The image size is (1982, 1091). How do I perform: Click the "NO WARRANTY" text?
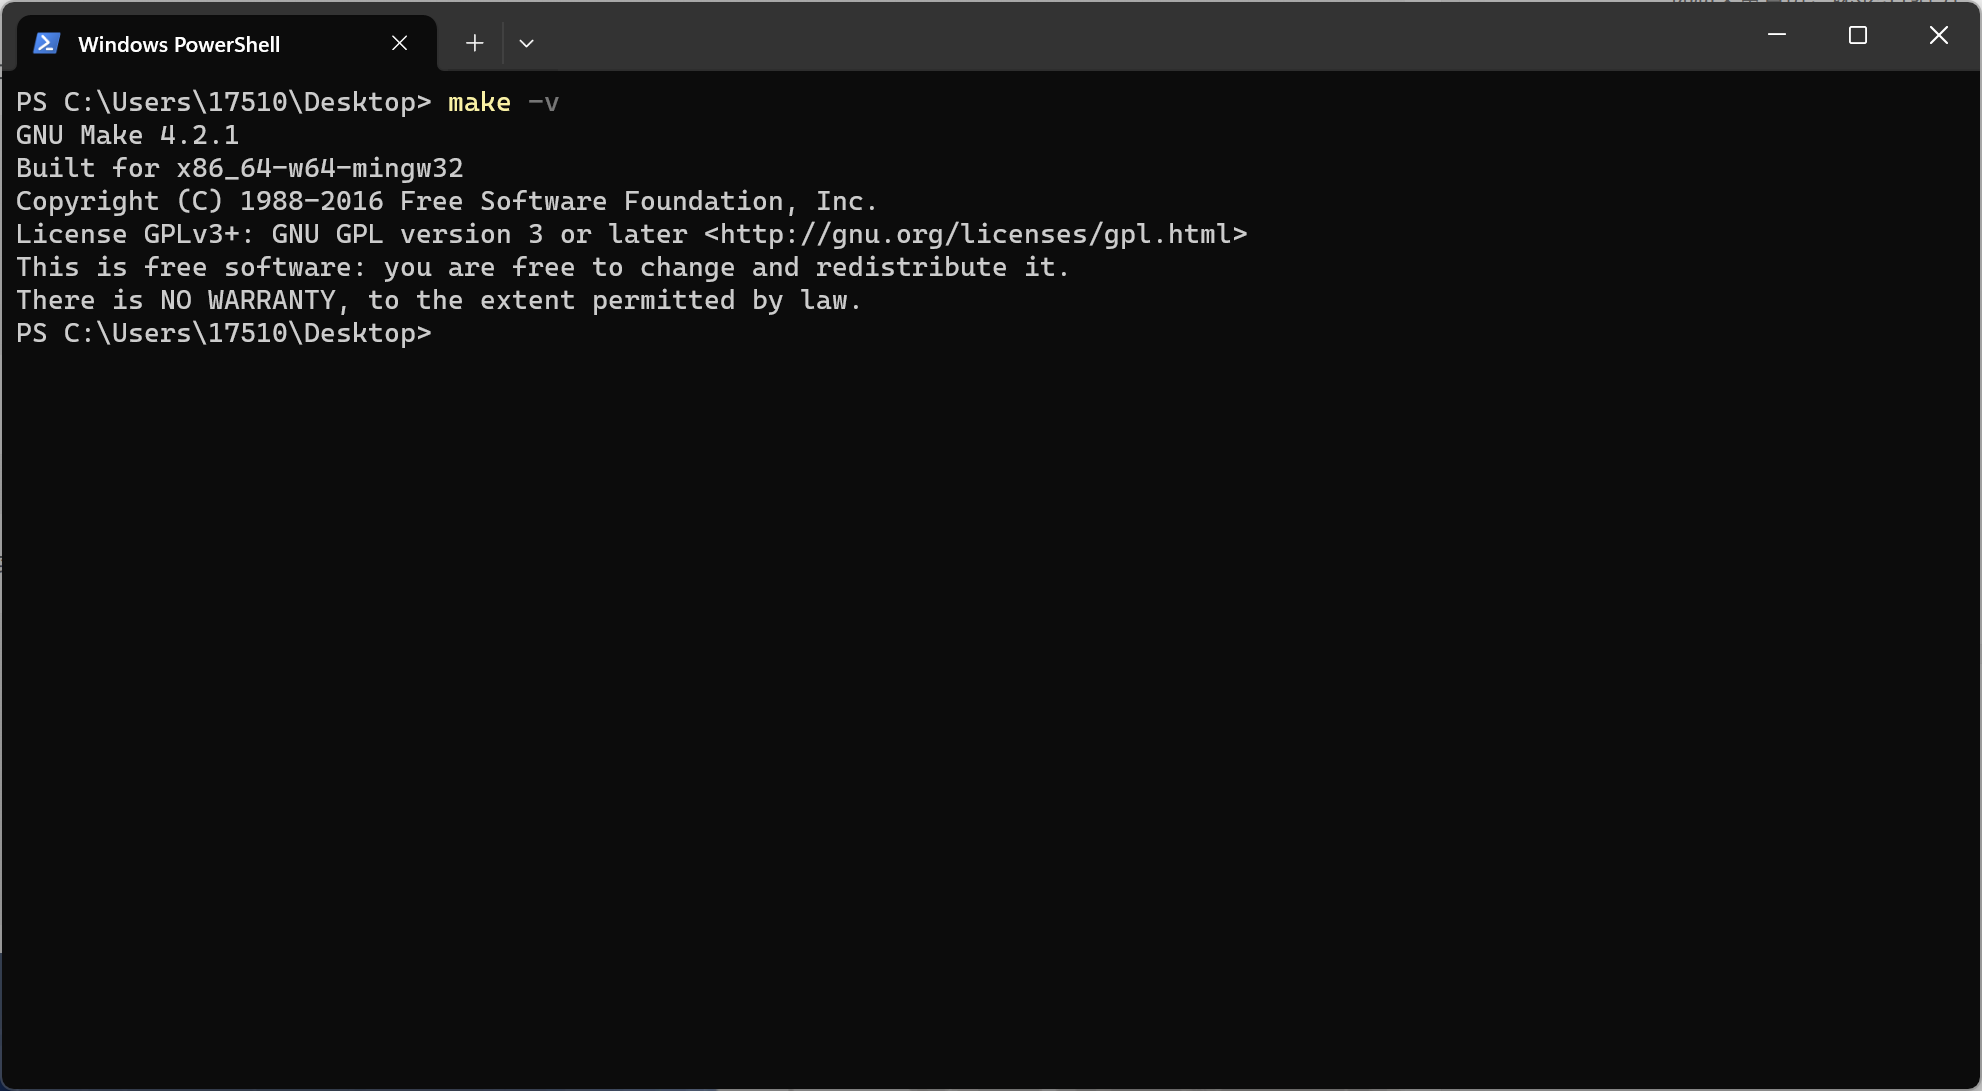click(248, 300)
